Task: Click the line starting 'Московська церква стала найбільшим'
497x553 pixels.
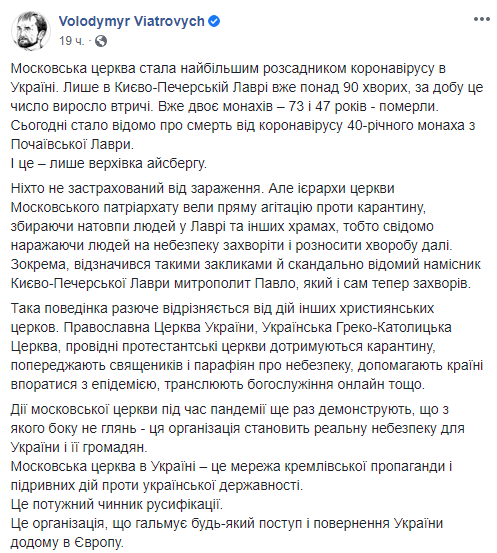Action: 228,68
